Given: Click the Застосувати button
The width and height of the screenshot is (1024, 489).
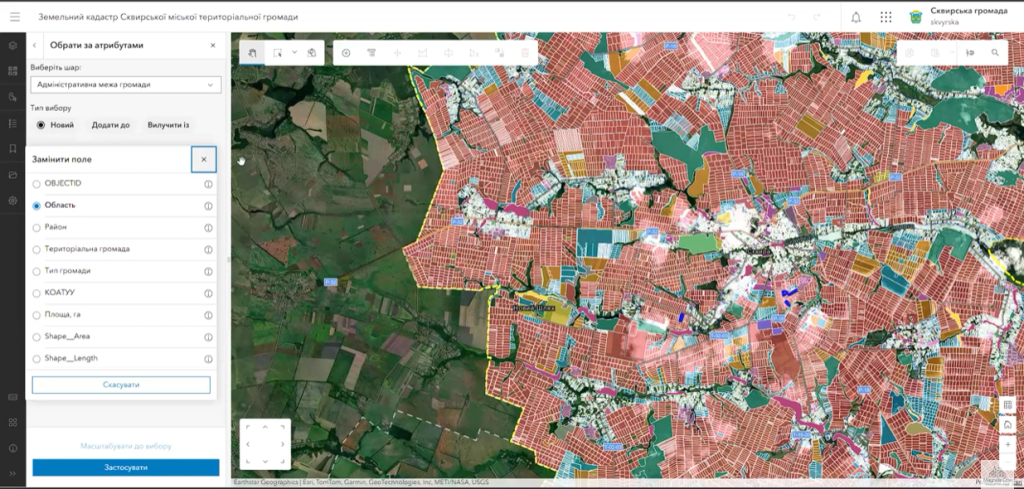Looking at the screenshot, I should coord(125,467).
